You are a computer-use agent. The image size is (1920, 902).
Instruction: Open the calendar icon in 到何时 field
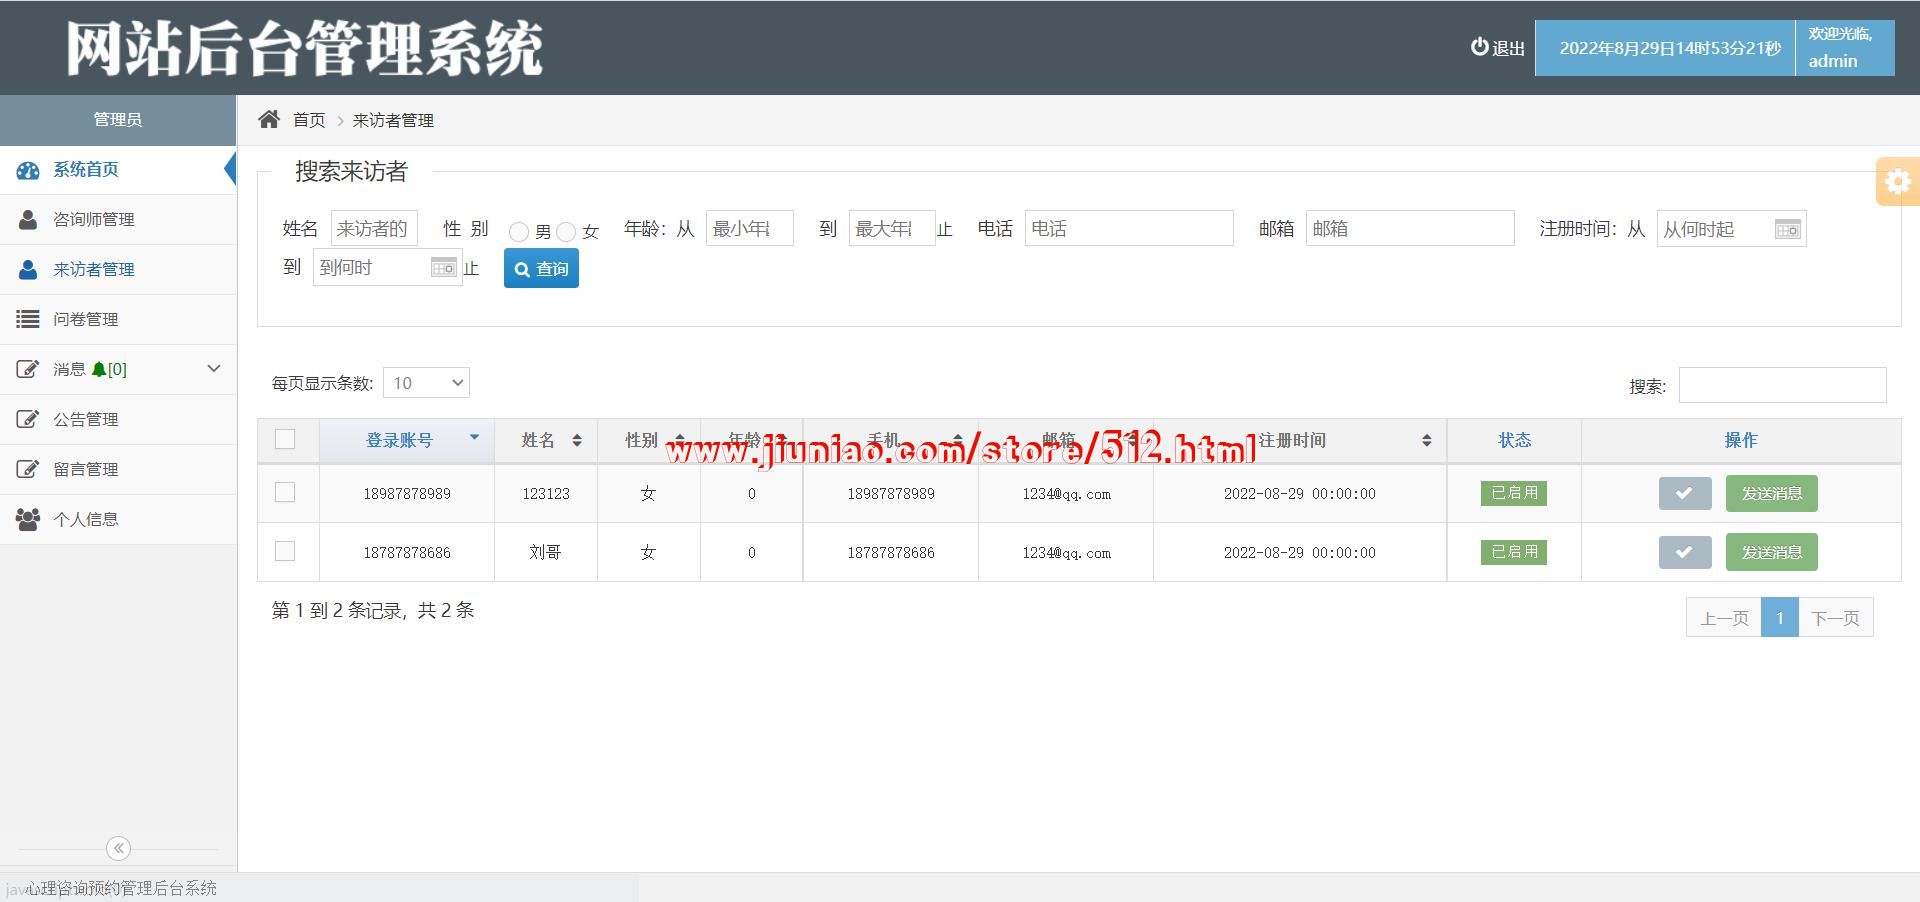click(x=443, y=268)
